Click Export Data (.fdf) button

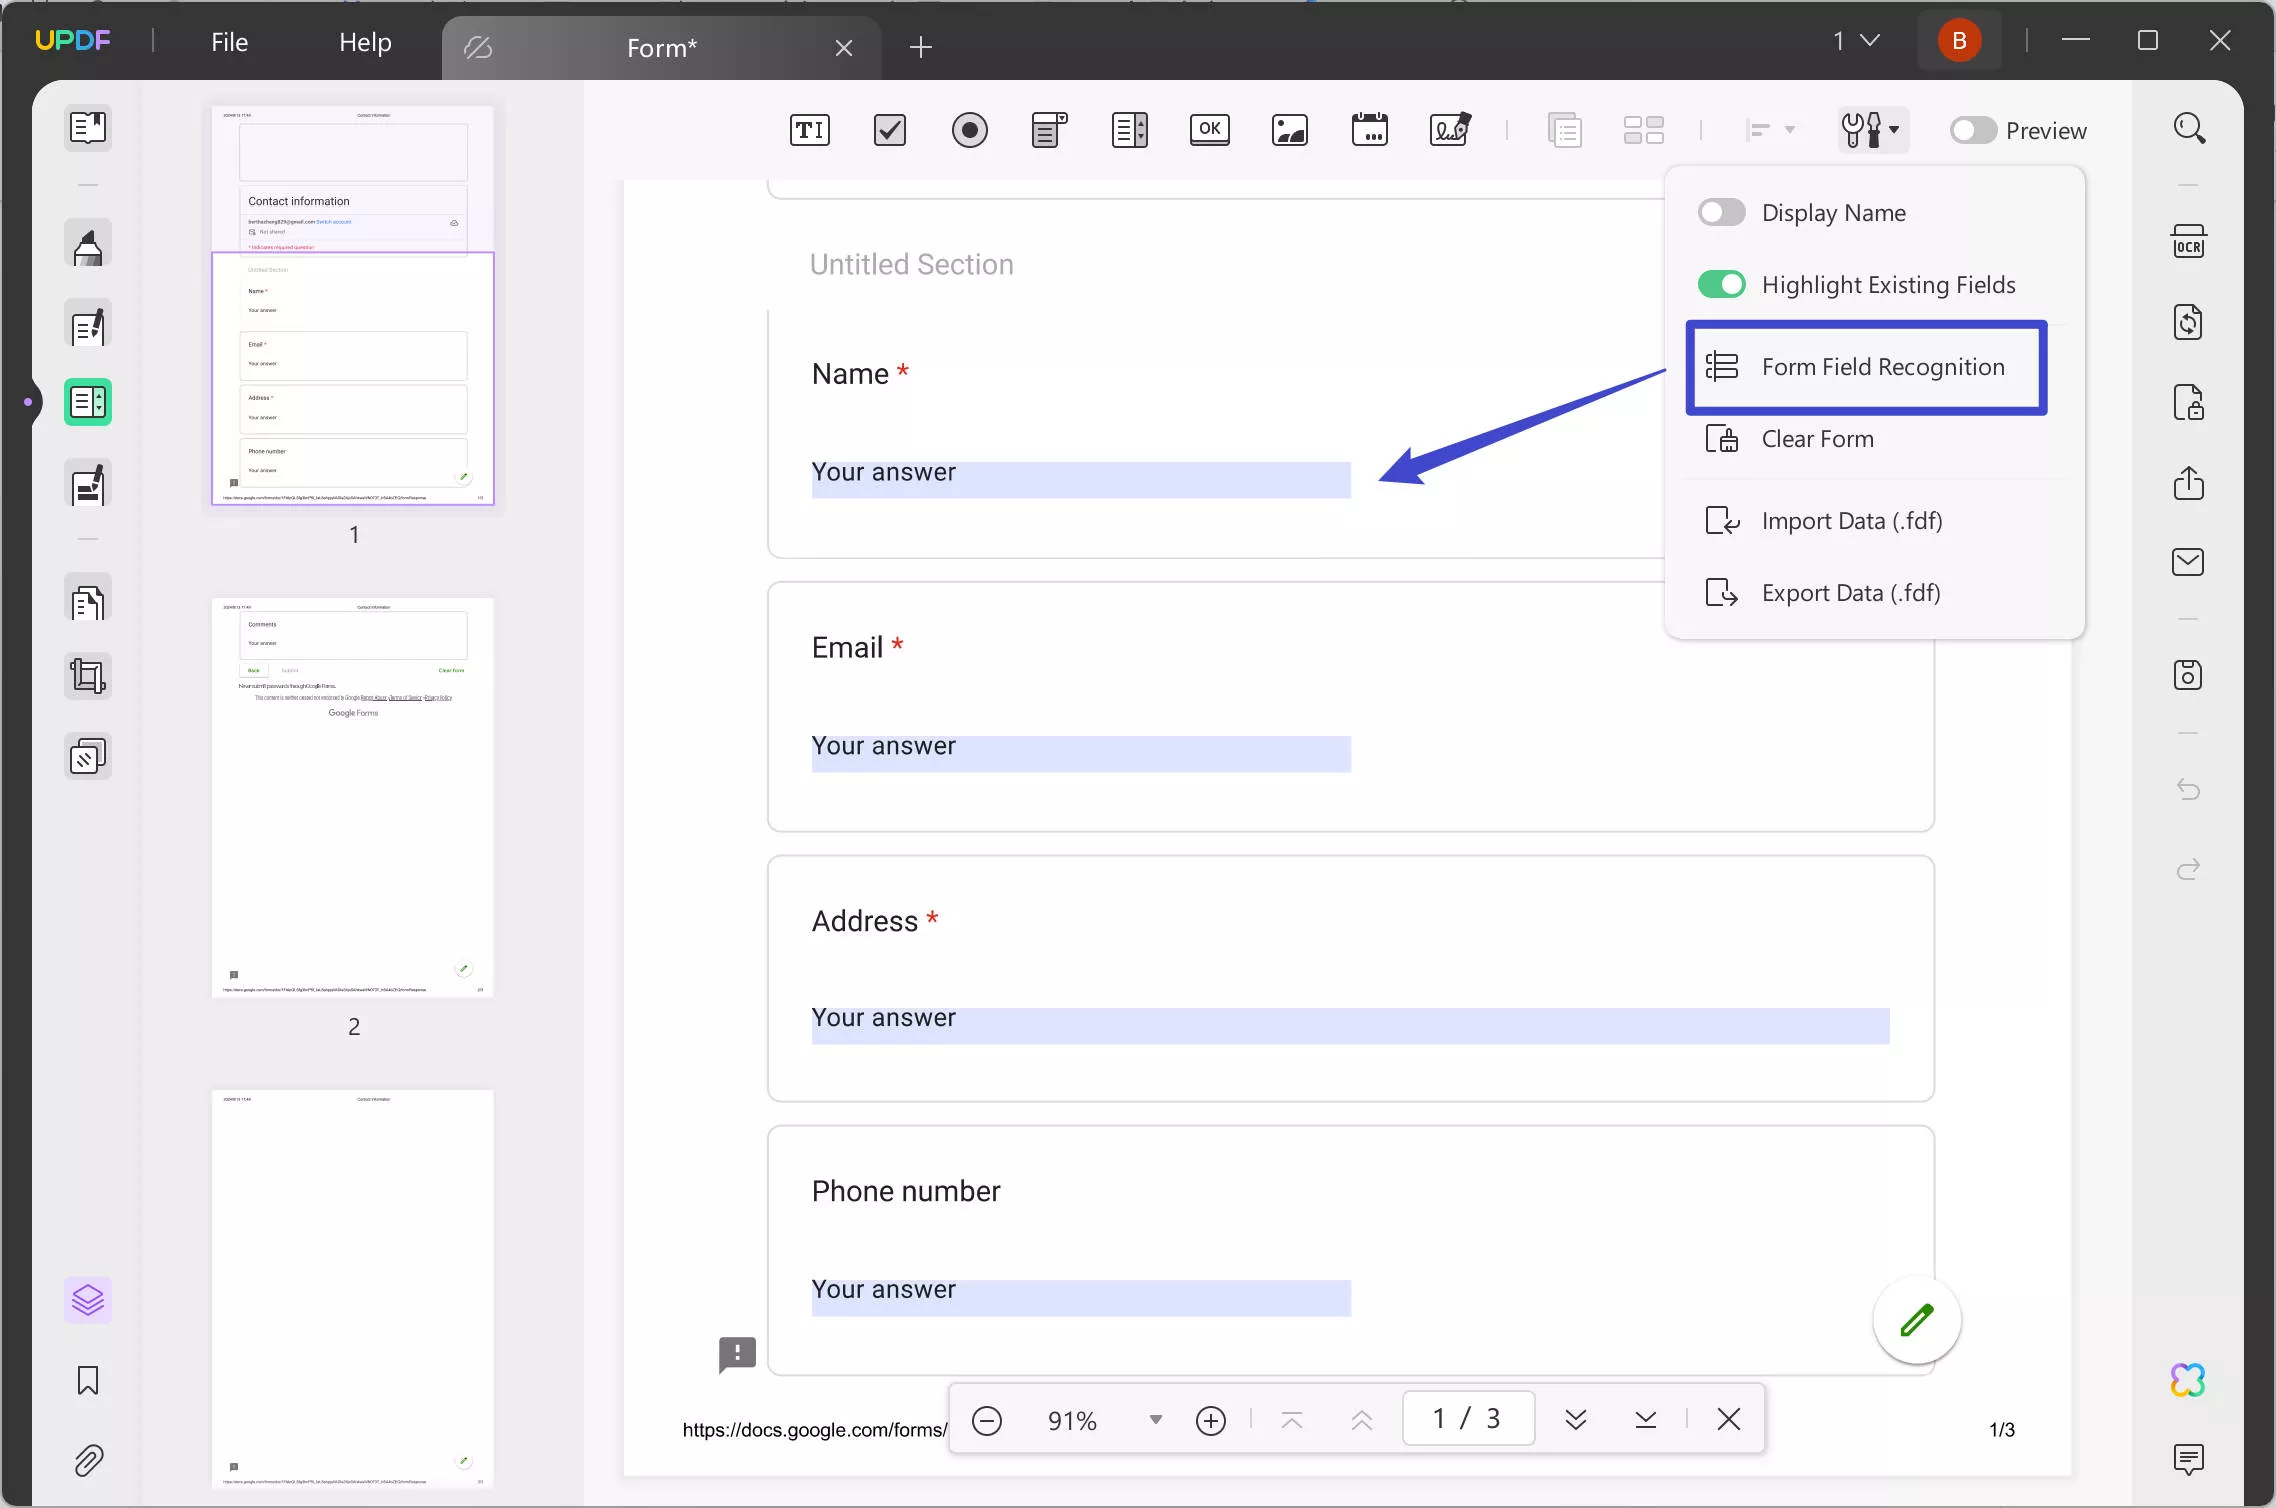click(x=1850, y=592)
